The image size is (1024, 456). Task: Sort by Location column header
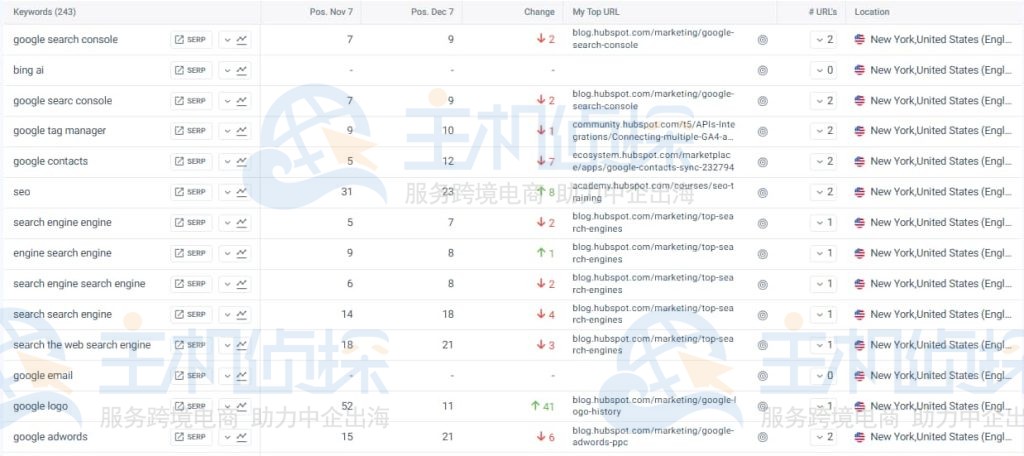tap(872, 12)
